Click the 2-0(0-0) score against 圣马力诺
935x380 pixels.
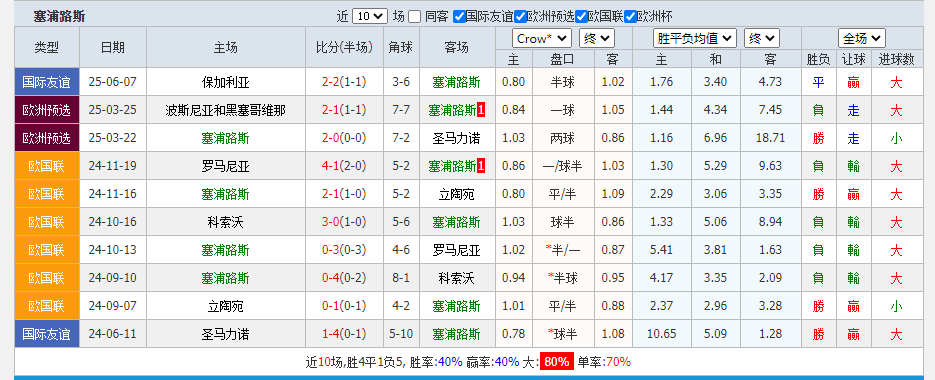[343, 138]
